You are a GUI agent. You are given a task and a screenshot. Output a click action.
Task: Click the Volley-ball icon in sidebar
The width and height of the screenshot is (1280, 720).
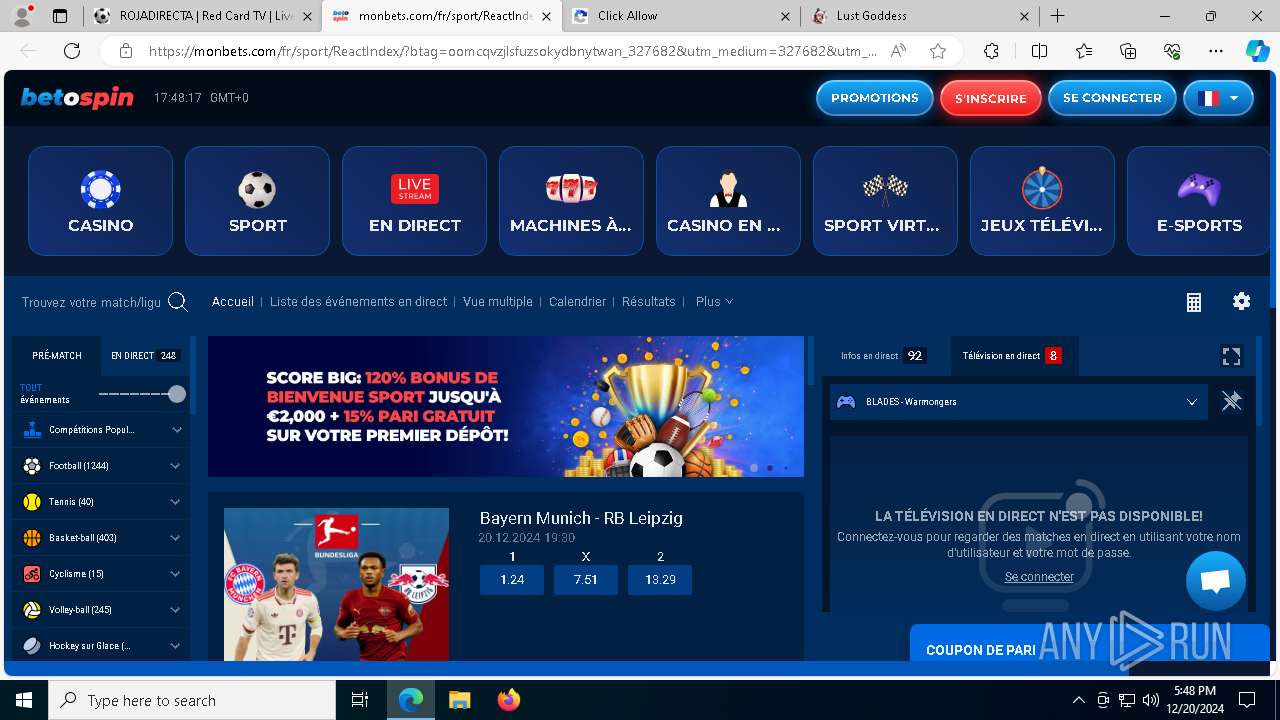coord(32,610)
